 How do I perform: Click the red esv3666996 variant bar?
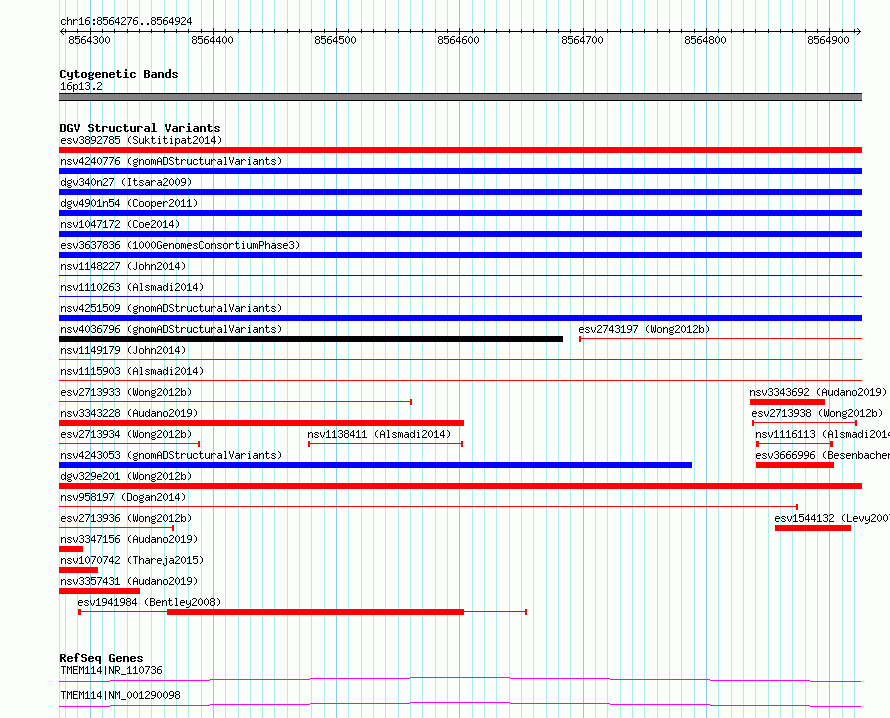pyautogui.click(x=795, y=465)
